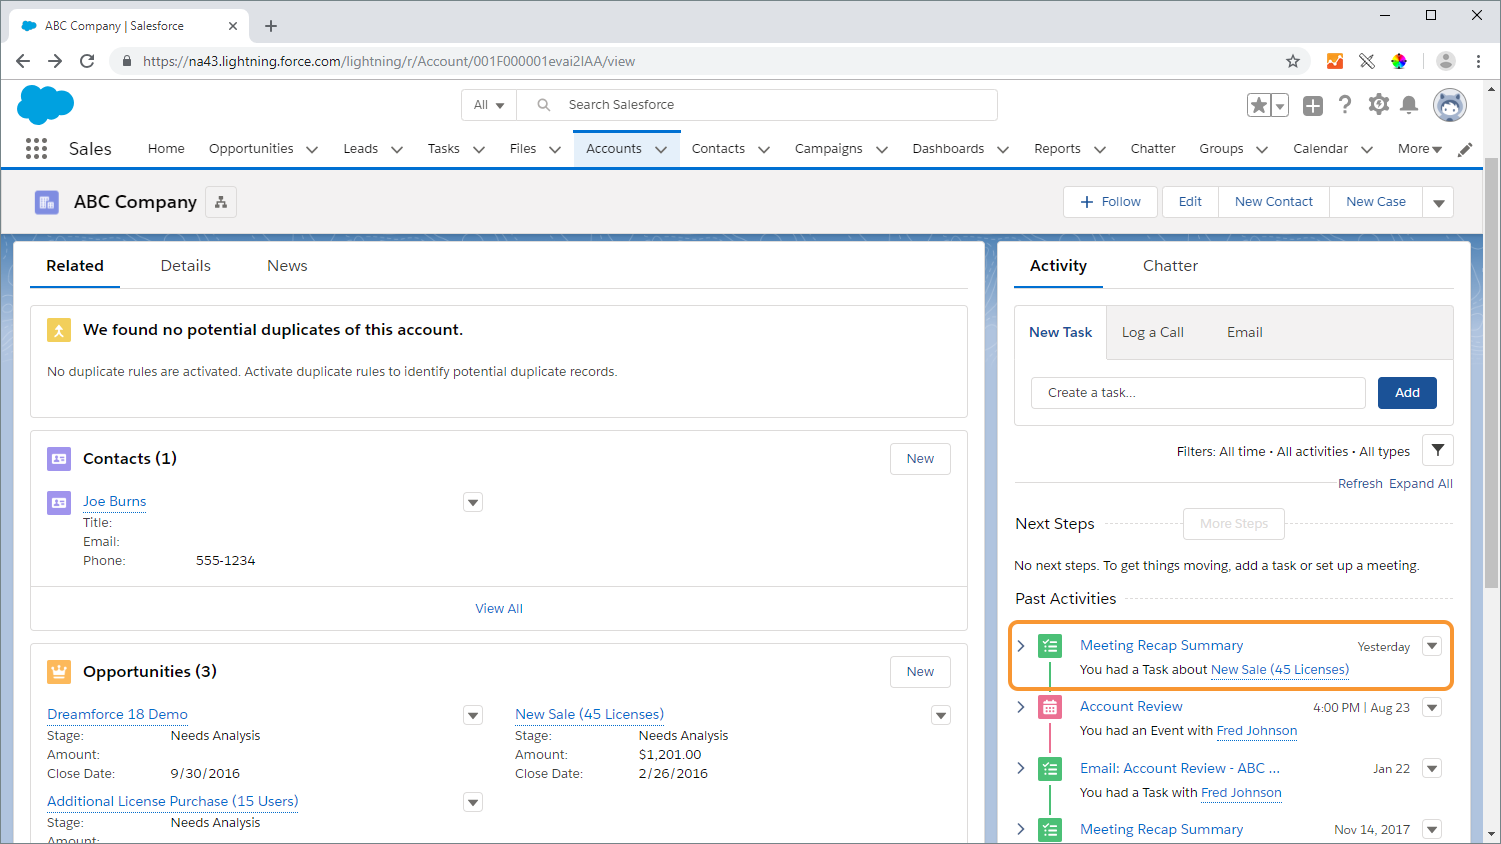This screenshot has width=1501, height=844.
Task: Click the activity filter funnel icon
Action: tap(1437, 450)
